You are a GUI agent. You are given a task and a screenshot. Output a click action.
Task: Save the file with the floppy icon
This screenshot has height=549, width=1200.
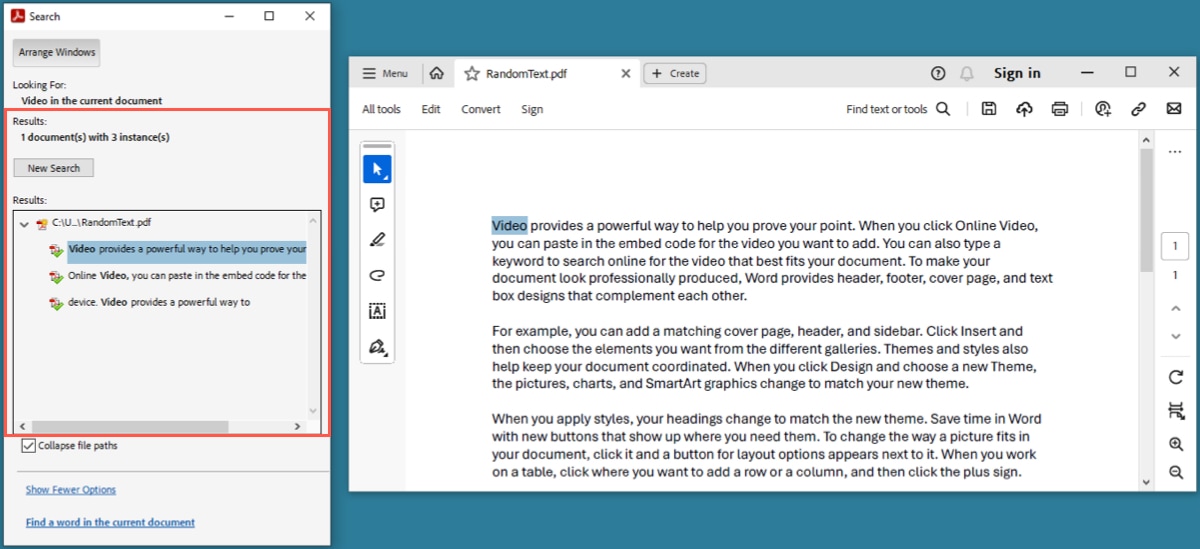click(988, 109)
